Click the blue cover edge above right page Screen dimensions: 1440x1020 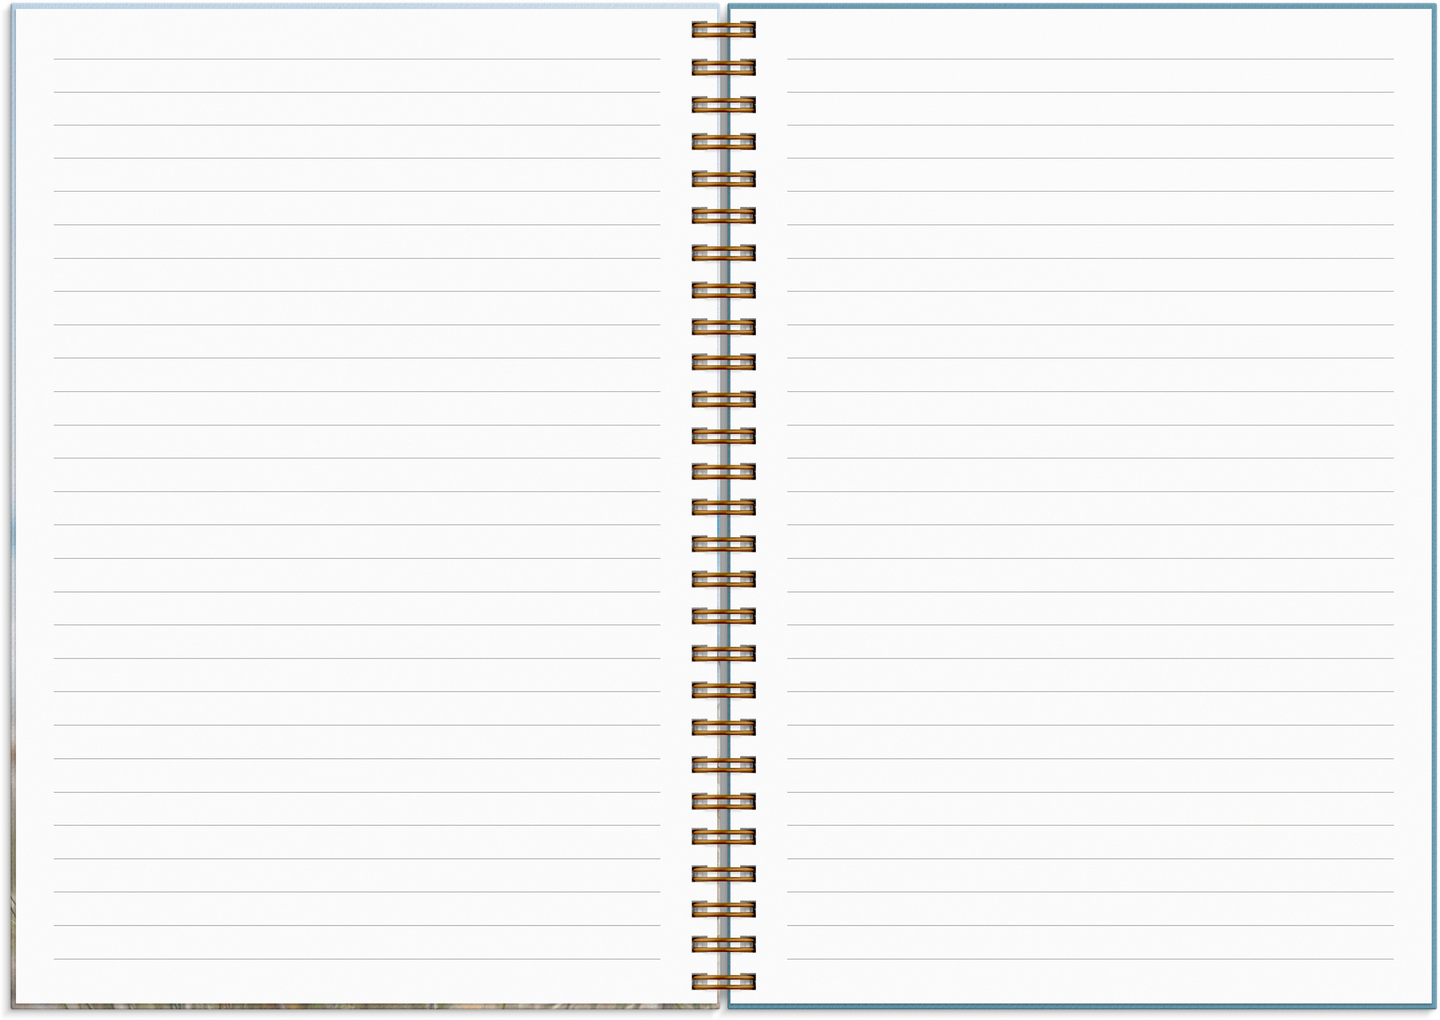pos(1080,6)
